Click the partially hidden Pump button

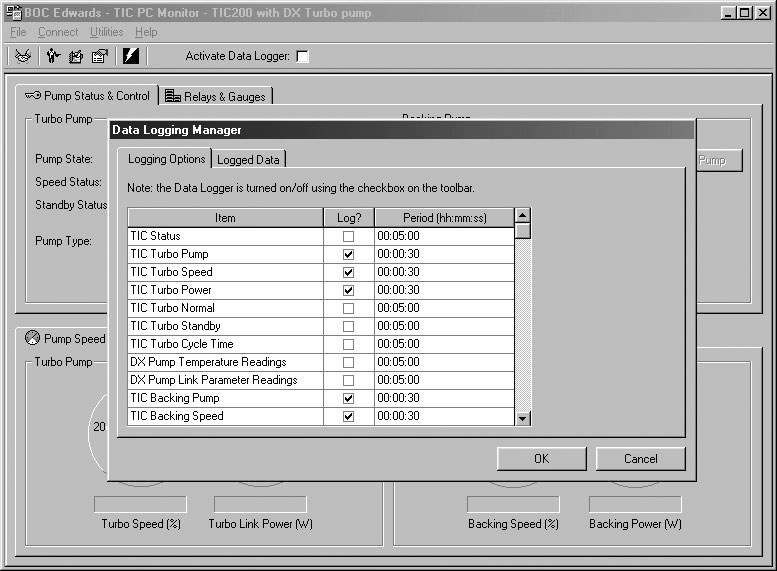pyautogui.click(x=720, y=160)
